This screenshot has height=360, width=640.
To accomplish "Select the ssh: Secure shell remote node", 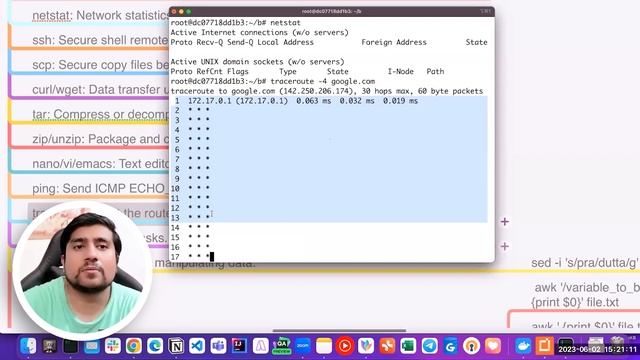I will point(100,40).
